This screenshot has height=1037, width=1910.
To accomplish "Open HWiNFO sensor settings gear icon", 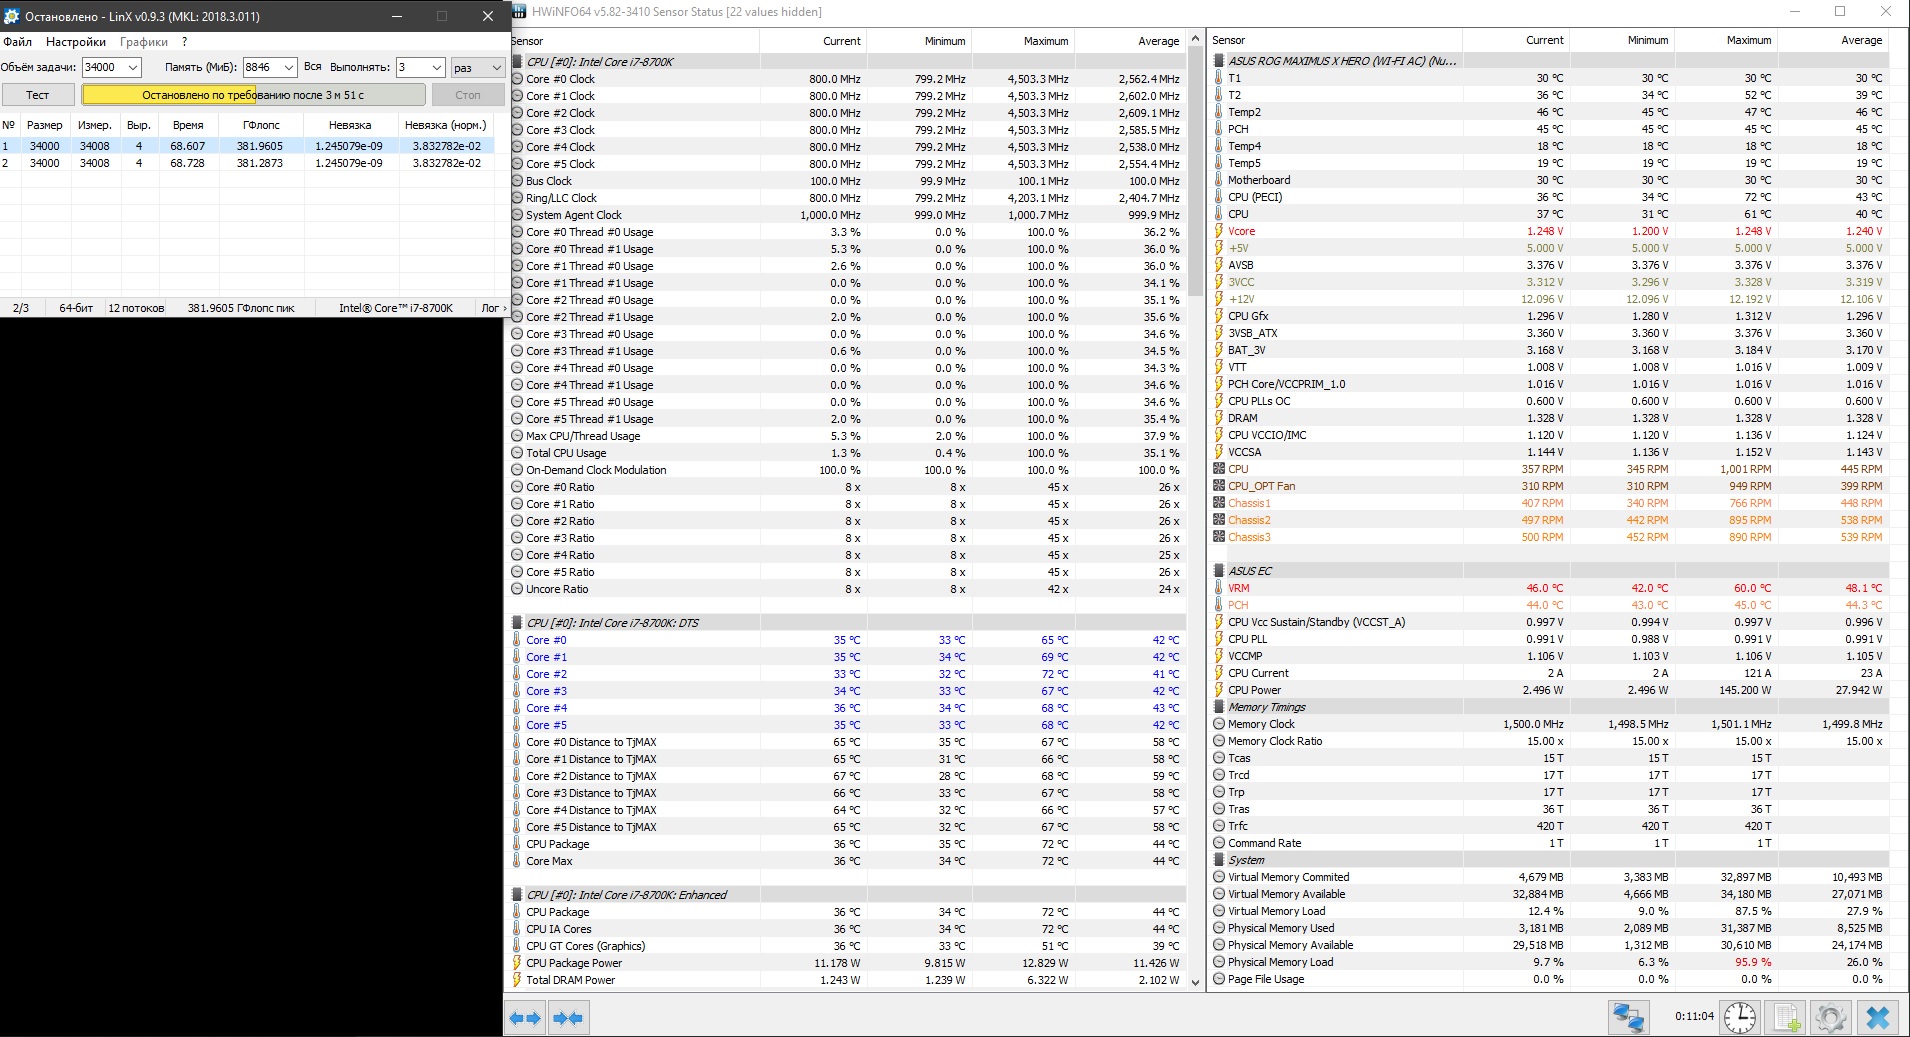I will coord(1831,1018).
